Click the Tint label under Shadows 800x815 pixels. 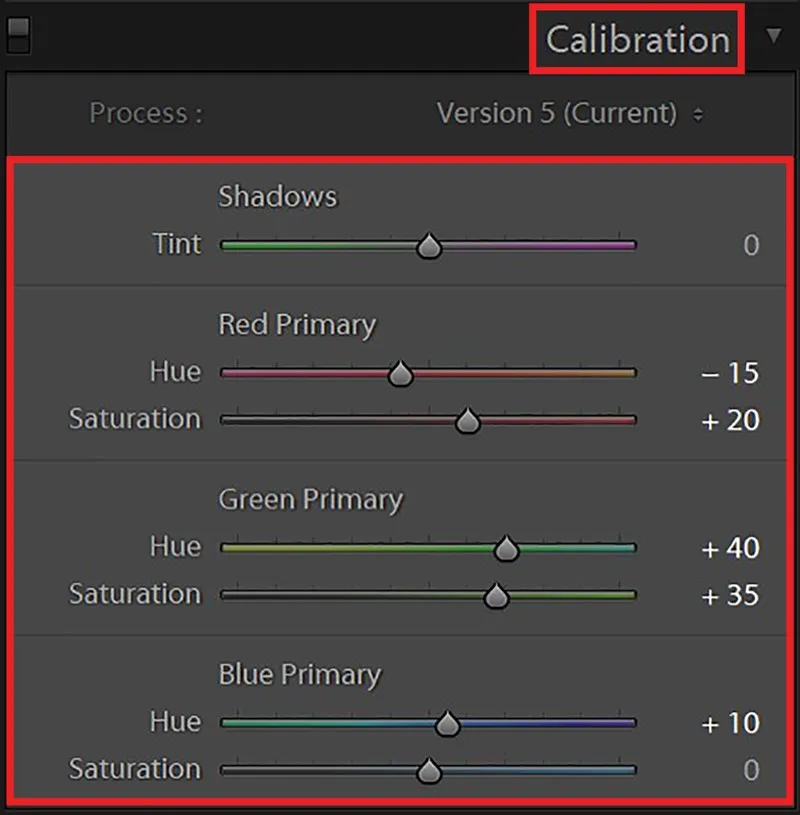click(177, 245)
